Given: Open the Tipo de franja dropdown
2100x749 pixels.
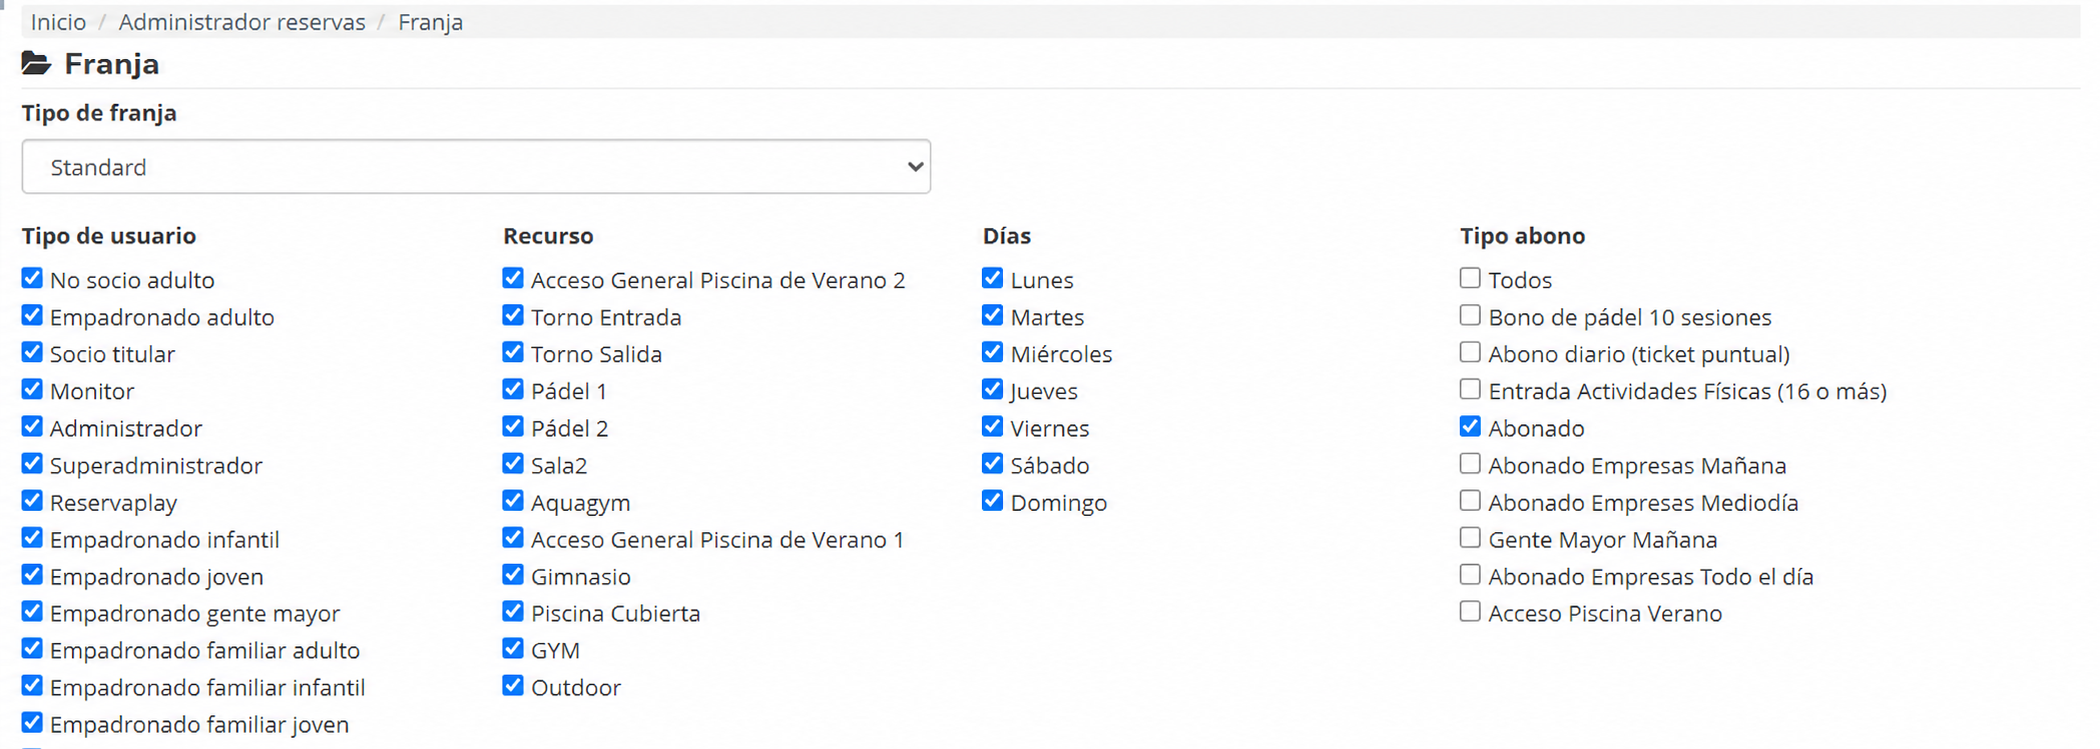Looking at the screenshot, I should [476, 167].
